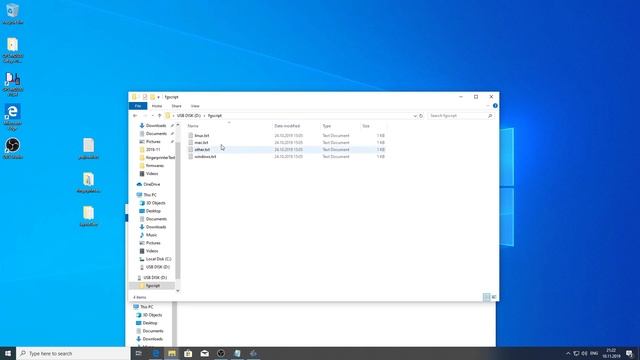Viewport: 640px width, 360px height.
Task: Select OneDrive in the navigation pane
Action: pyautogui.click(x=151, y=184)
